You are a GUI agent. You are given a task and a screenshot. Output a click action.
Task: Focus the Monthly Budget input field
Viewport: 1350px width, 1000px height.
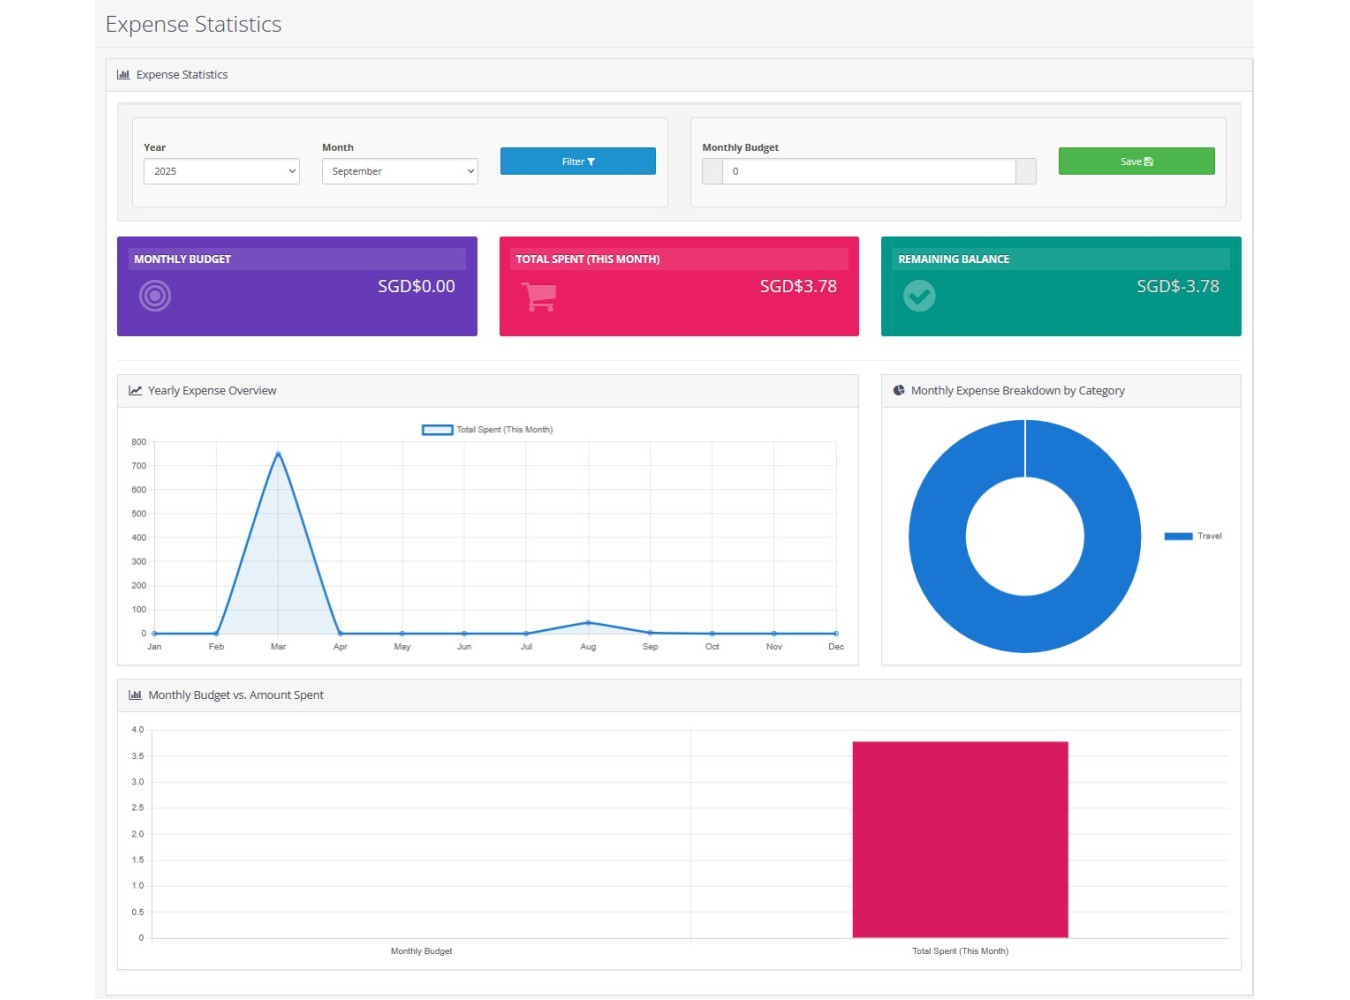868,172
